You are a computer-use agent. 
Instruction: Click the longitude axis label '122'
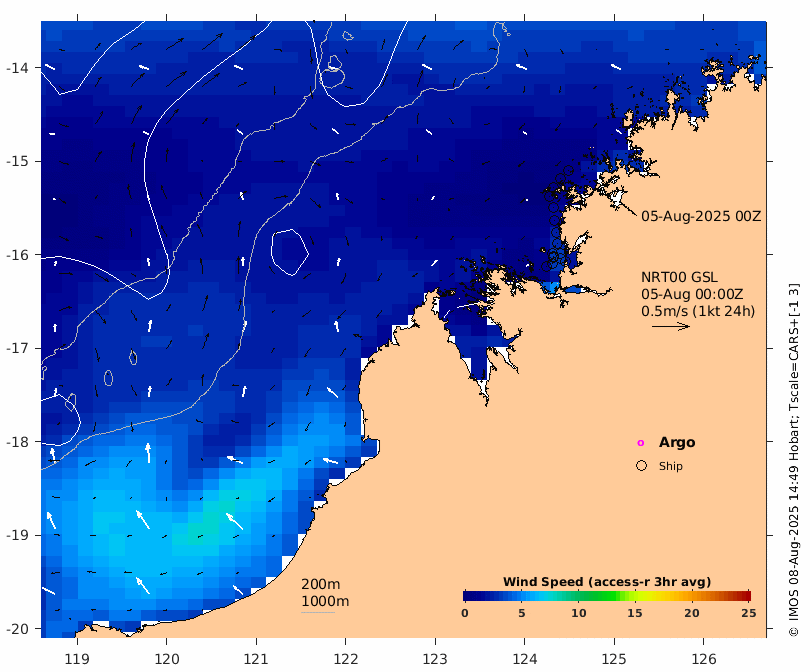(346, 659)
